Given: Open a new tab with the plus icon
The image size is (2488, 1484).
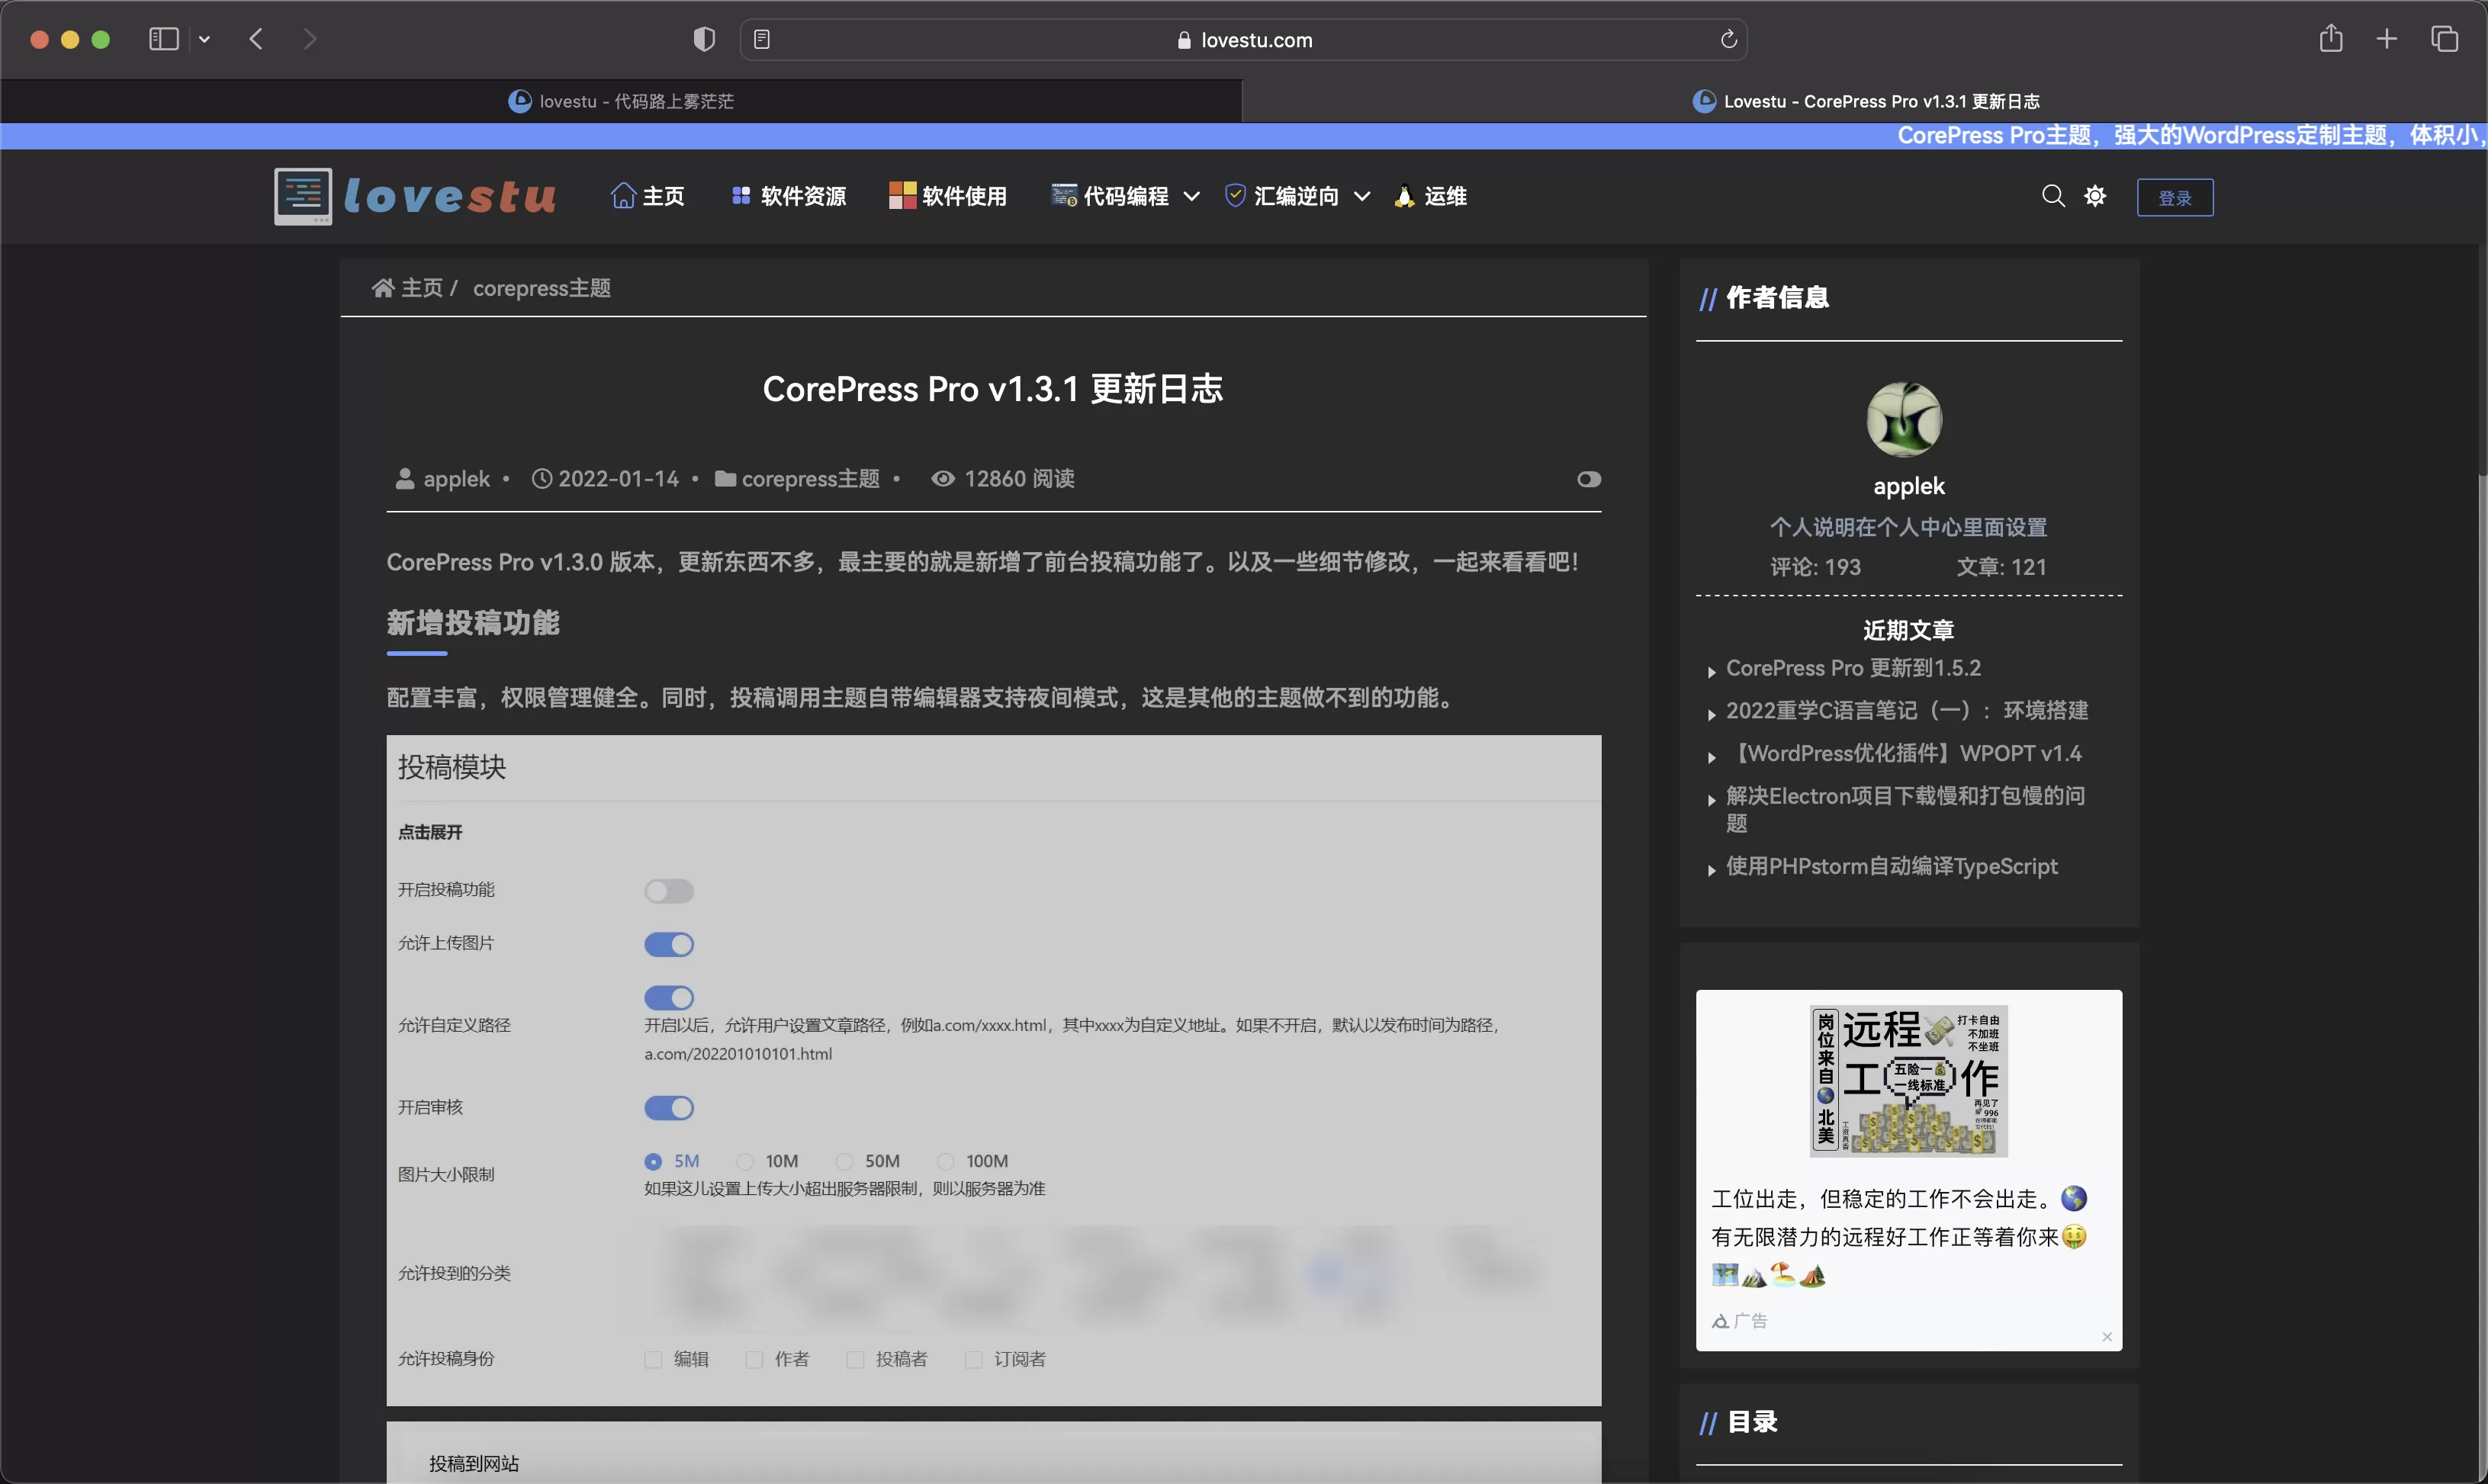Looking at the screenshot, I should (2387, 39).
